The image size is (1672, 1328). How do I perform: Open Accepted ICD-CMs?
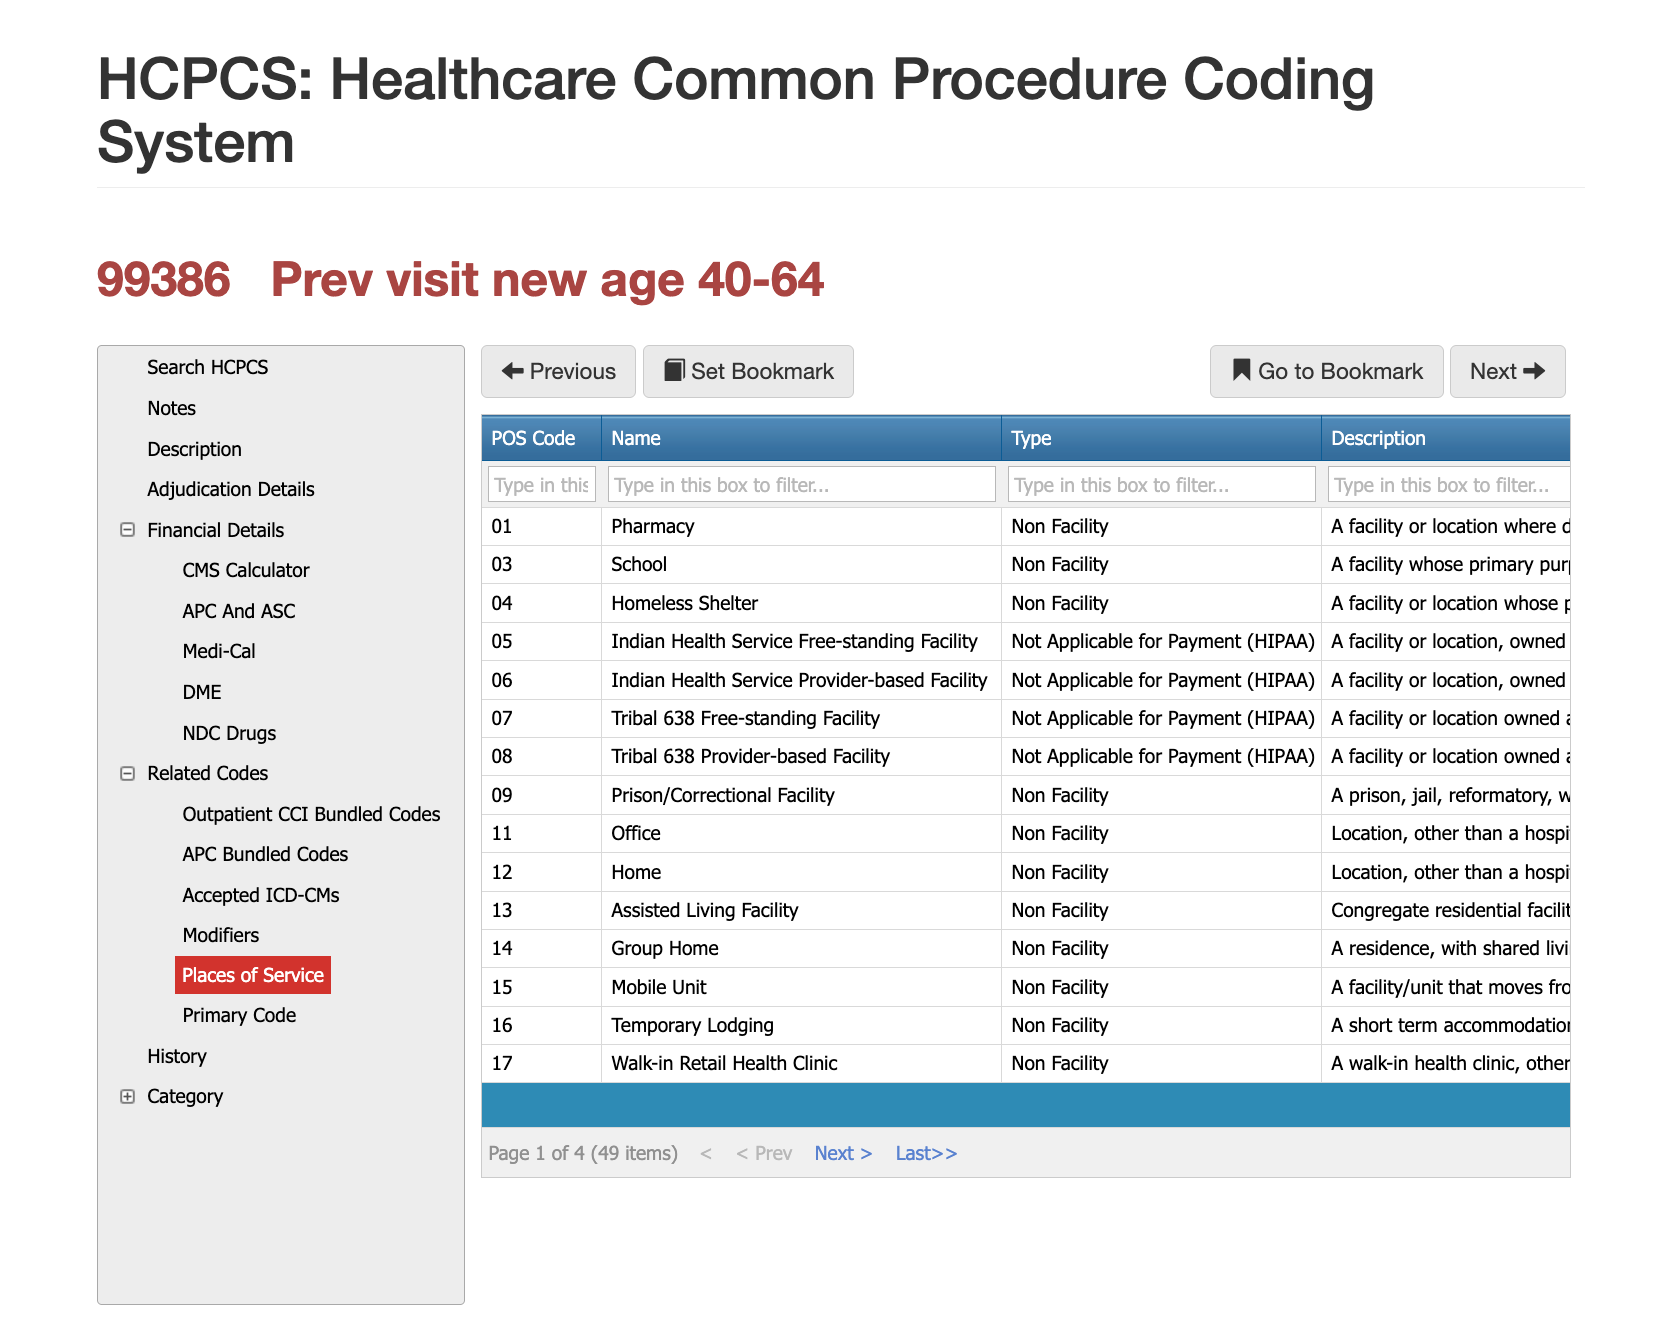261,895
